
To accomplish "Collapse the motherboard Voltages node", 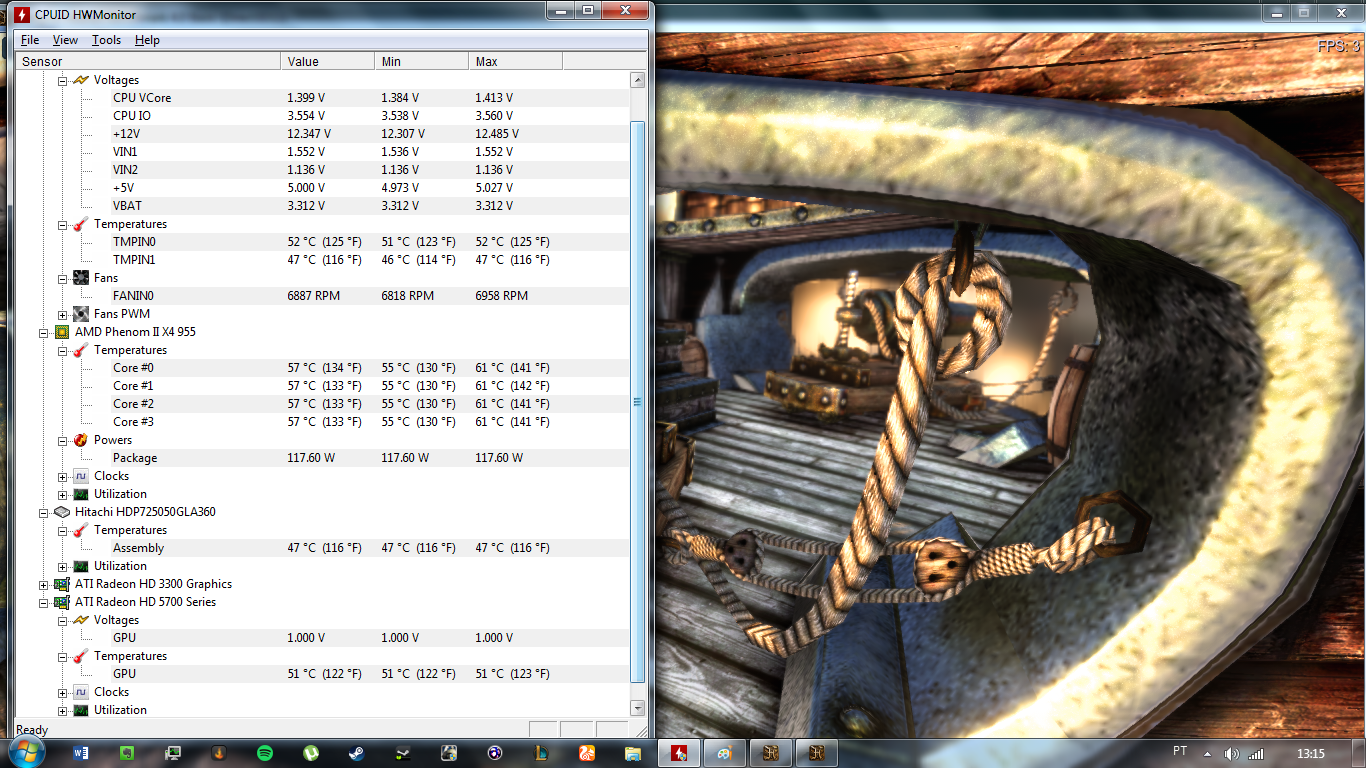I will tap(62, 80).
